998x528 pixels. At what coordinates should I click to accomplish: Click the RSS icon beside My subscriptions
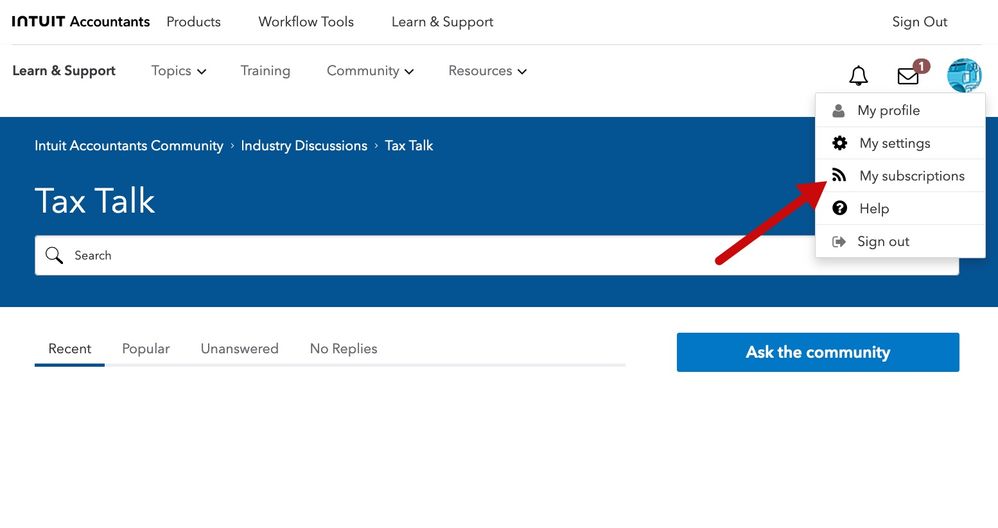point(839,175)
